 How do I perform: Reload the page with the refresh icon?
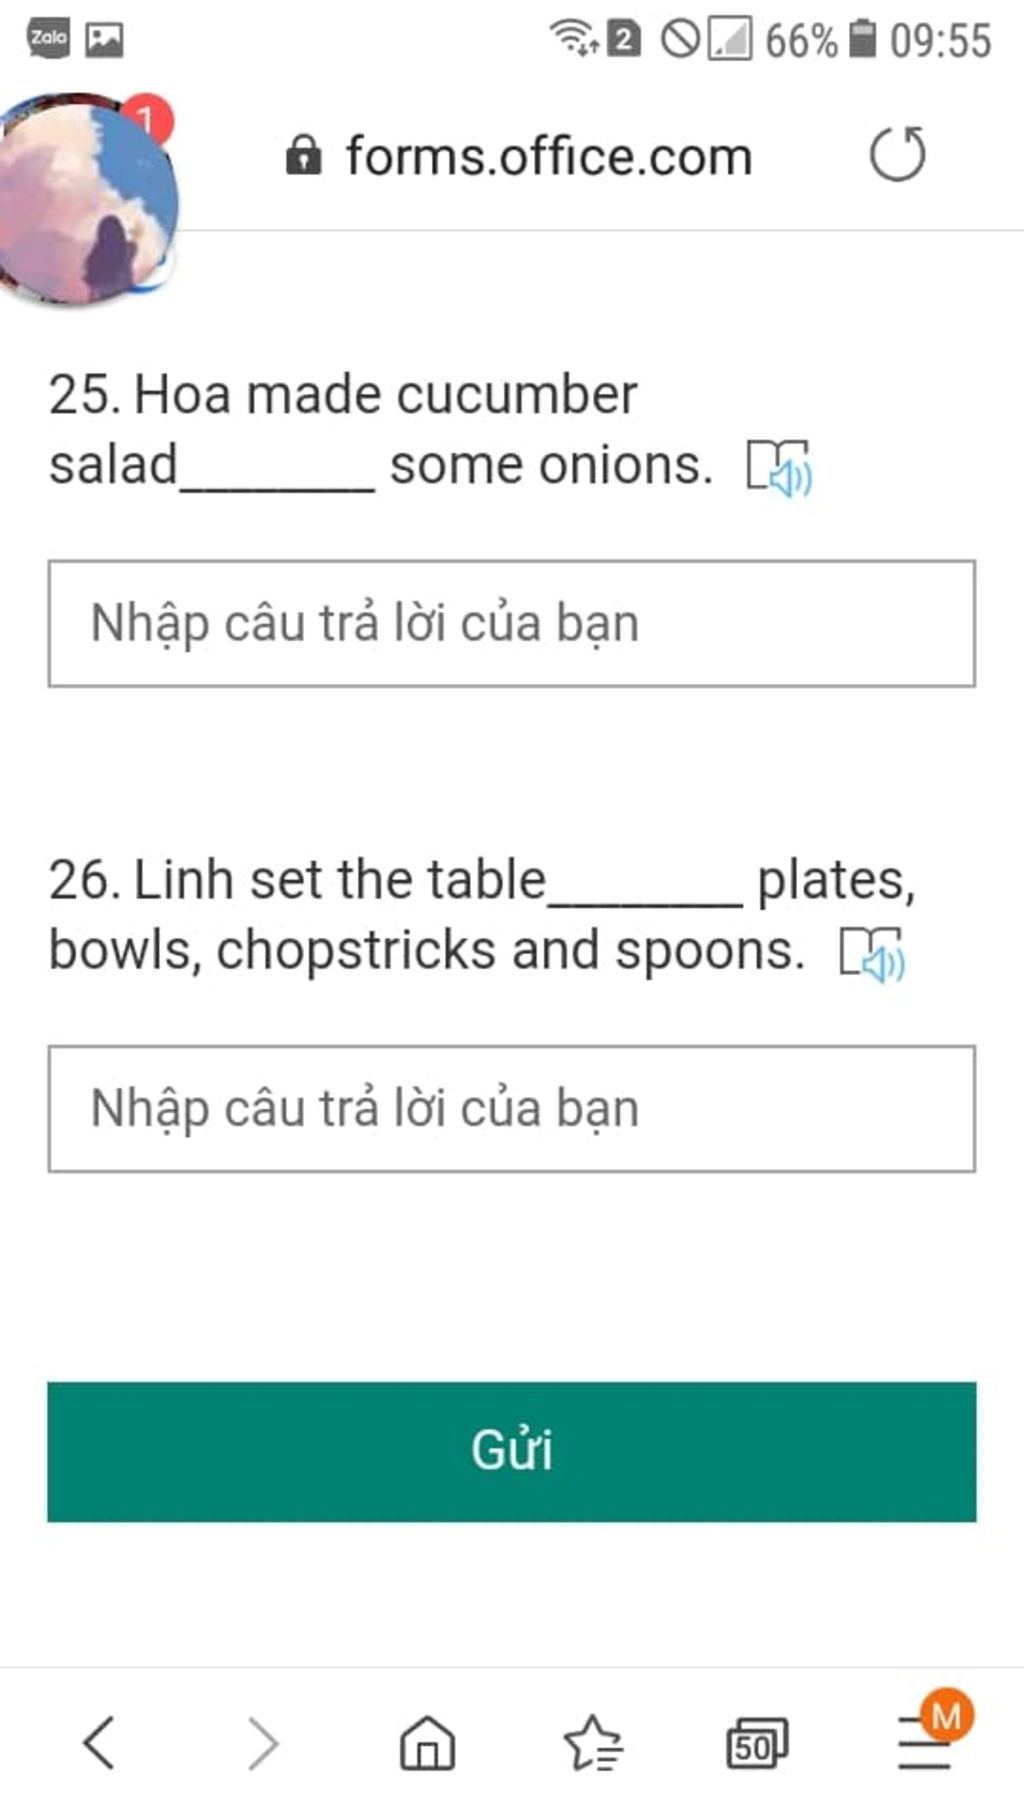[897, 155]
